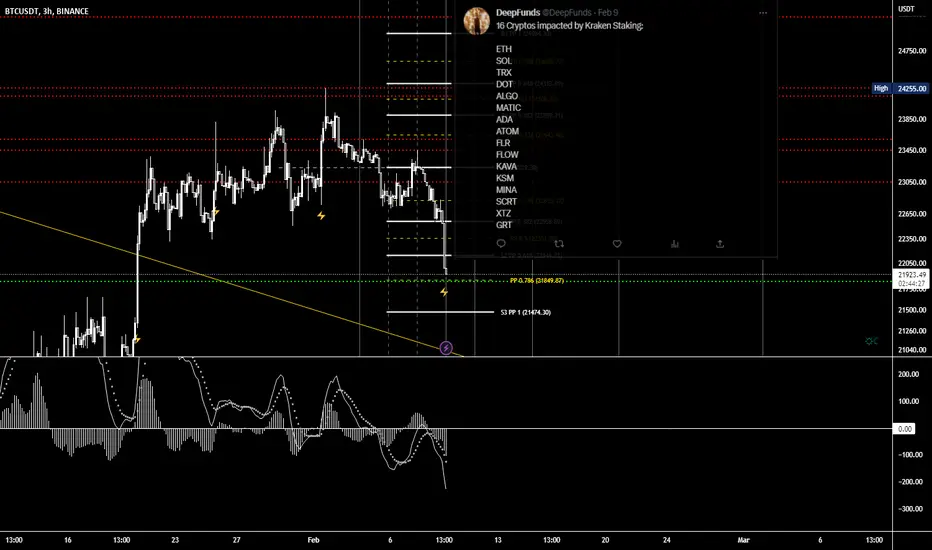
Task: Click the yellow lightning marker under the February 1 candles
Action: (x=321, y=216)
